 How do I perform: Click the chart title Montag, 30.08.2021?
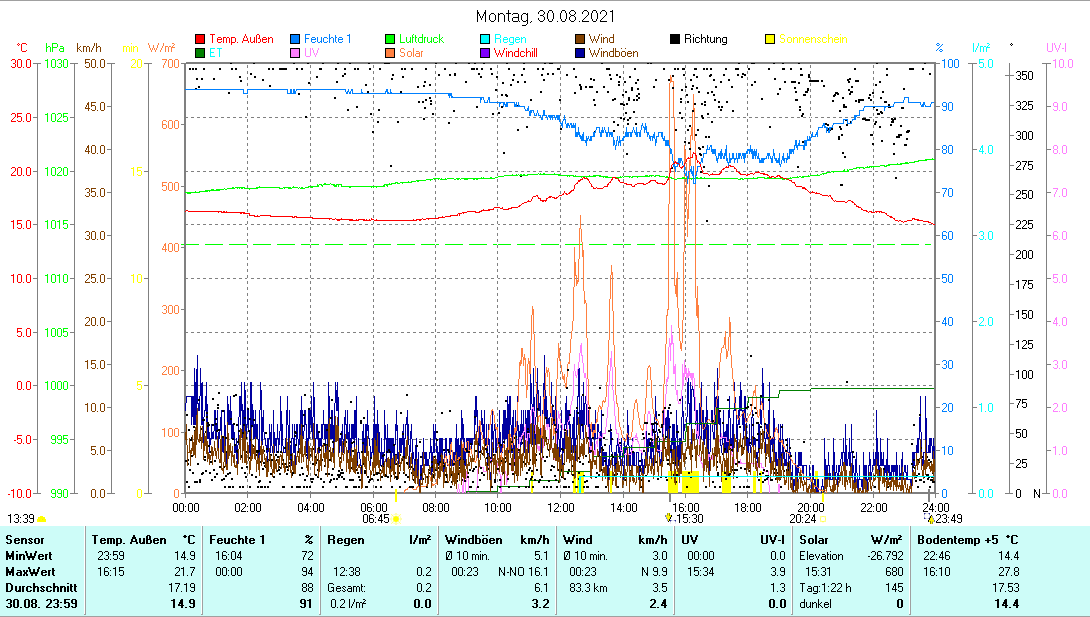point(545,16)
